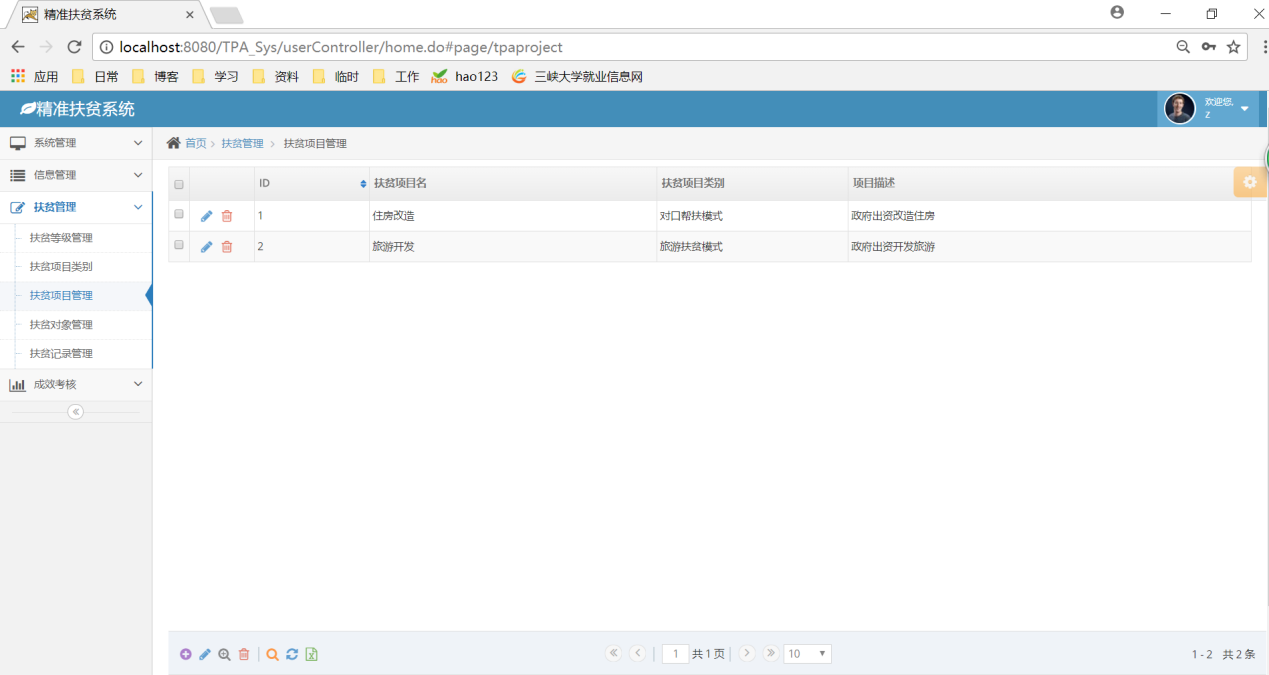Click the footer delete trash icon

pos(244,654)
